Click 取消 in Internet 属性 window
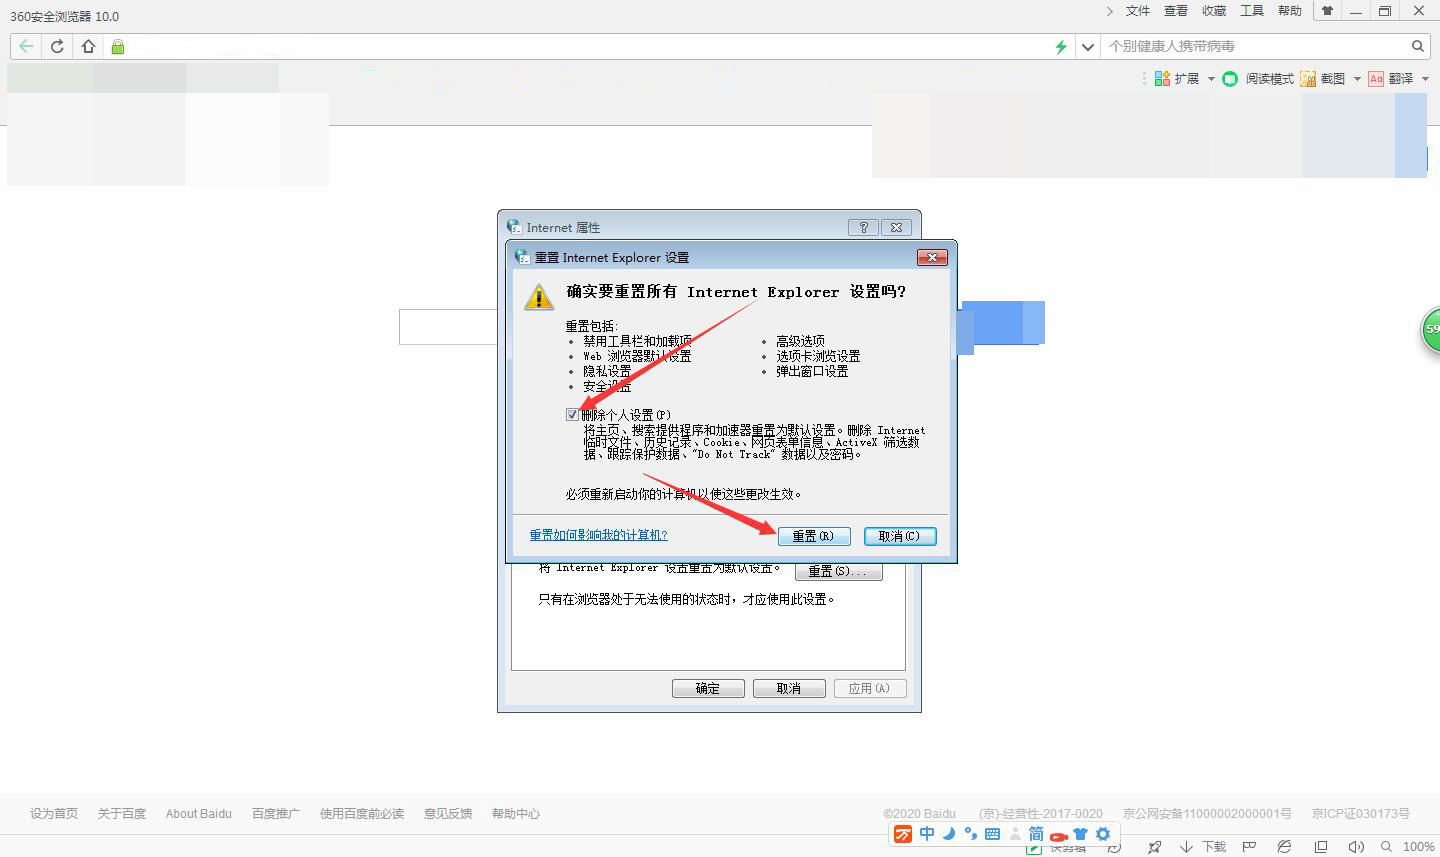Viewport: 1440px width, 857px height. [789, 688]
